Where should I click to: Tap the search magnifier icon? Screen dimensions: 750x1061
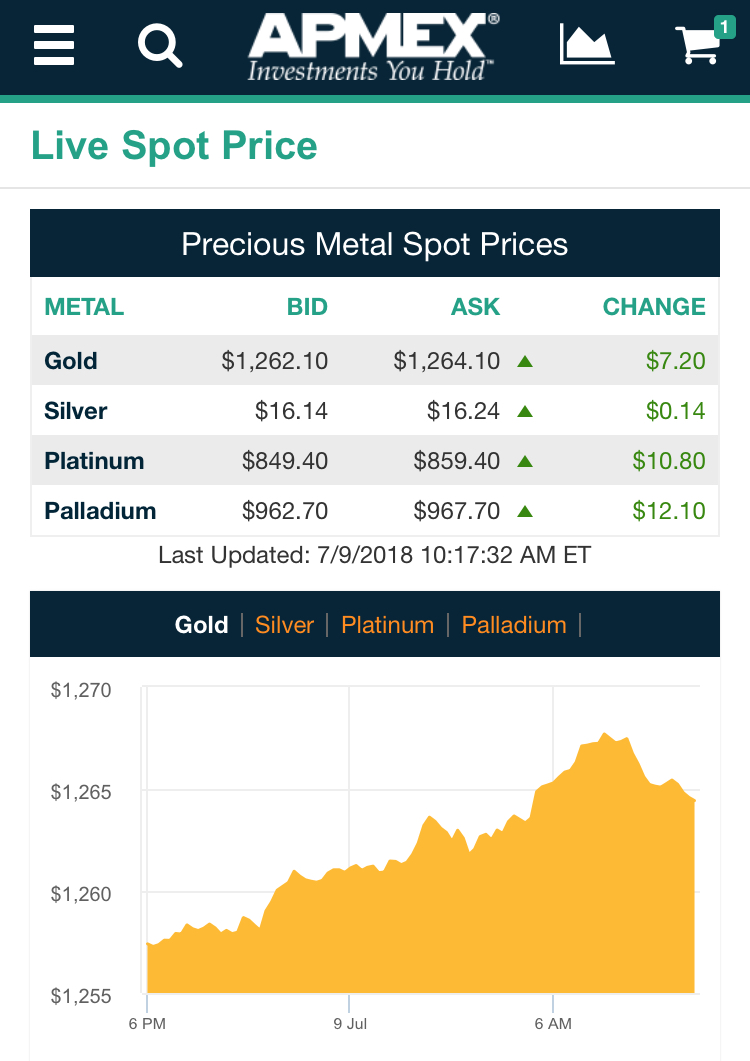[160, 45]
